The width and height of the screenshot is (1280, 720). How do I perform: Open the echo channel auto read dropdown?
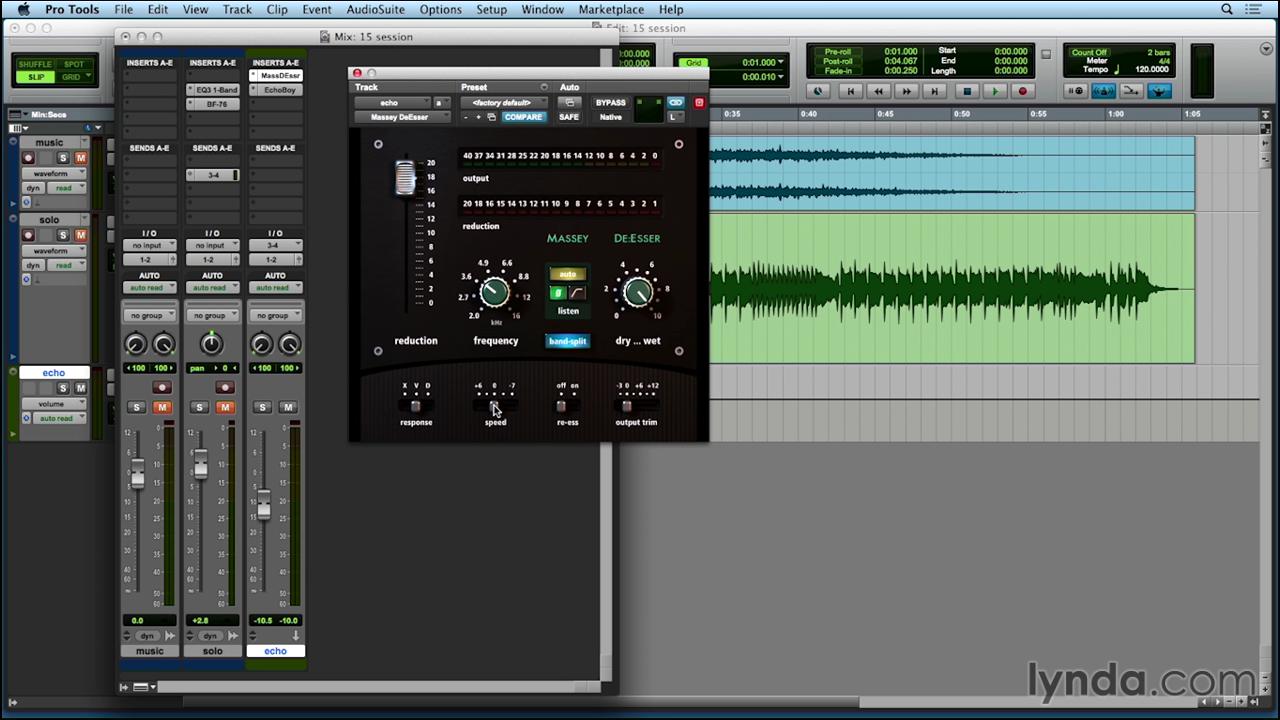tap(275, 288)
